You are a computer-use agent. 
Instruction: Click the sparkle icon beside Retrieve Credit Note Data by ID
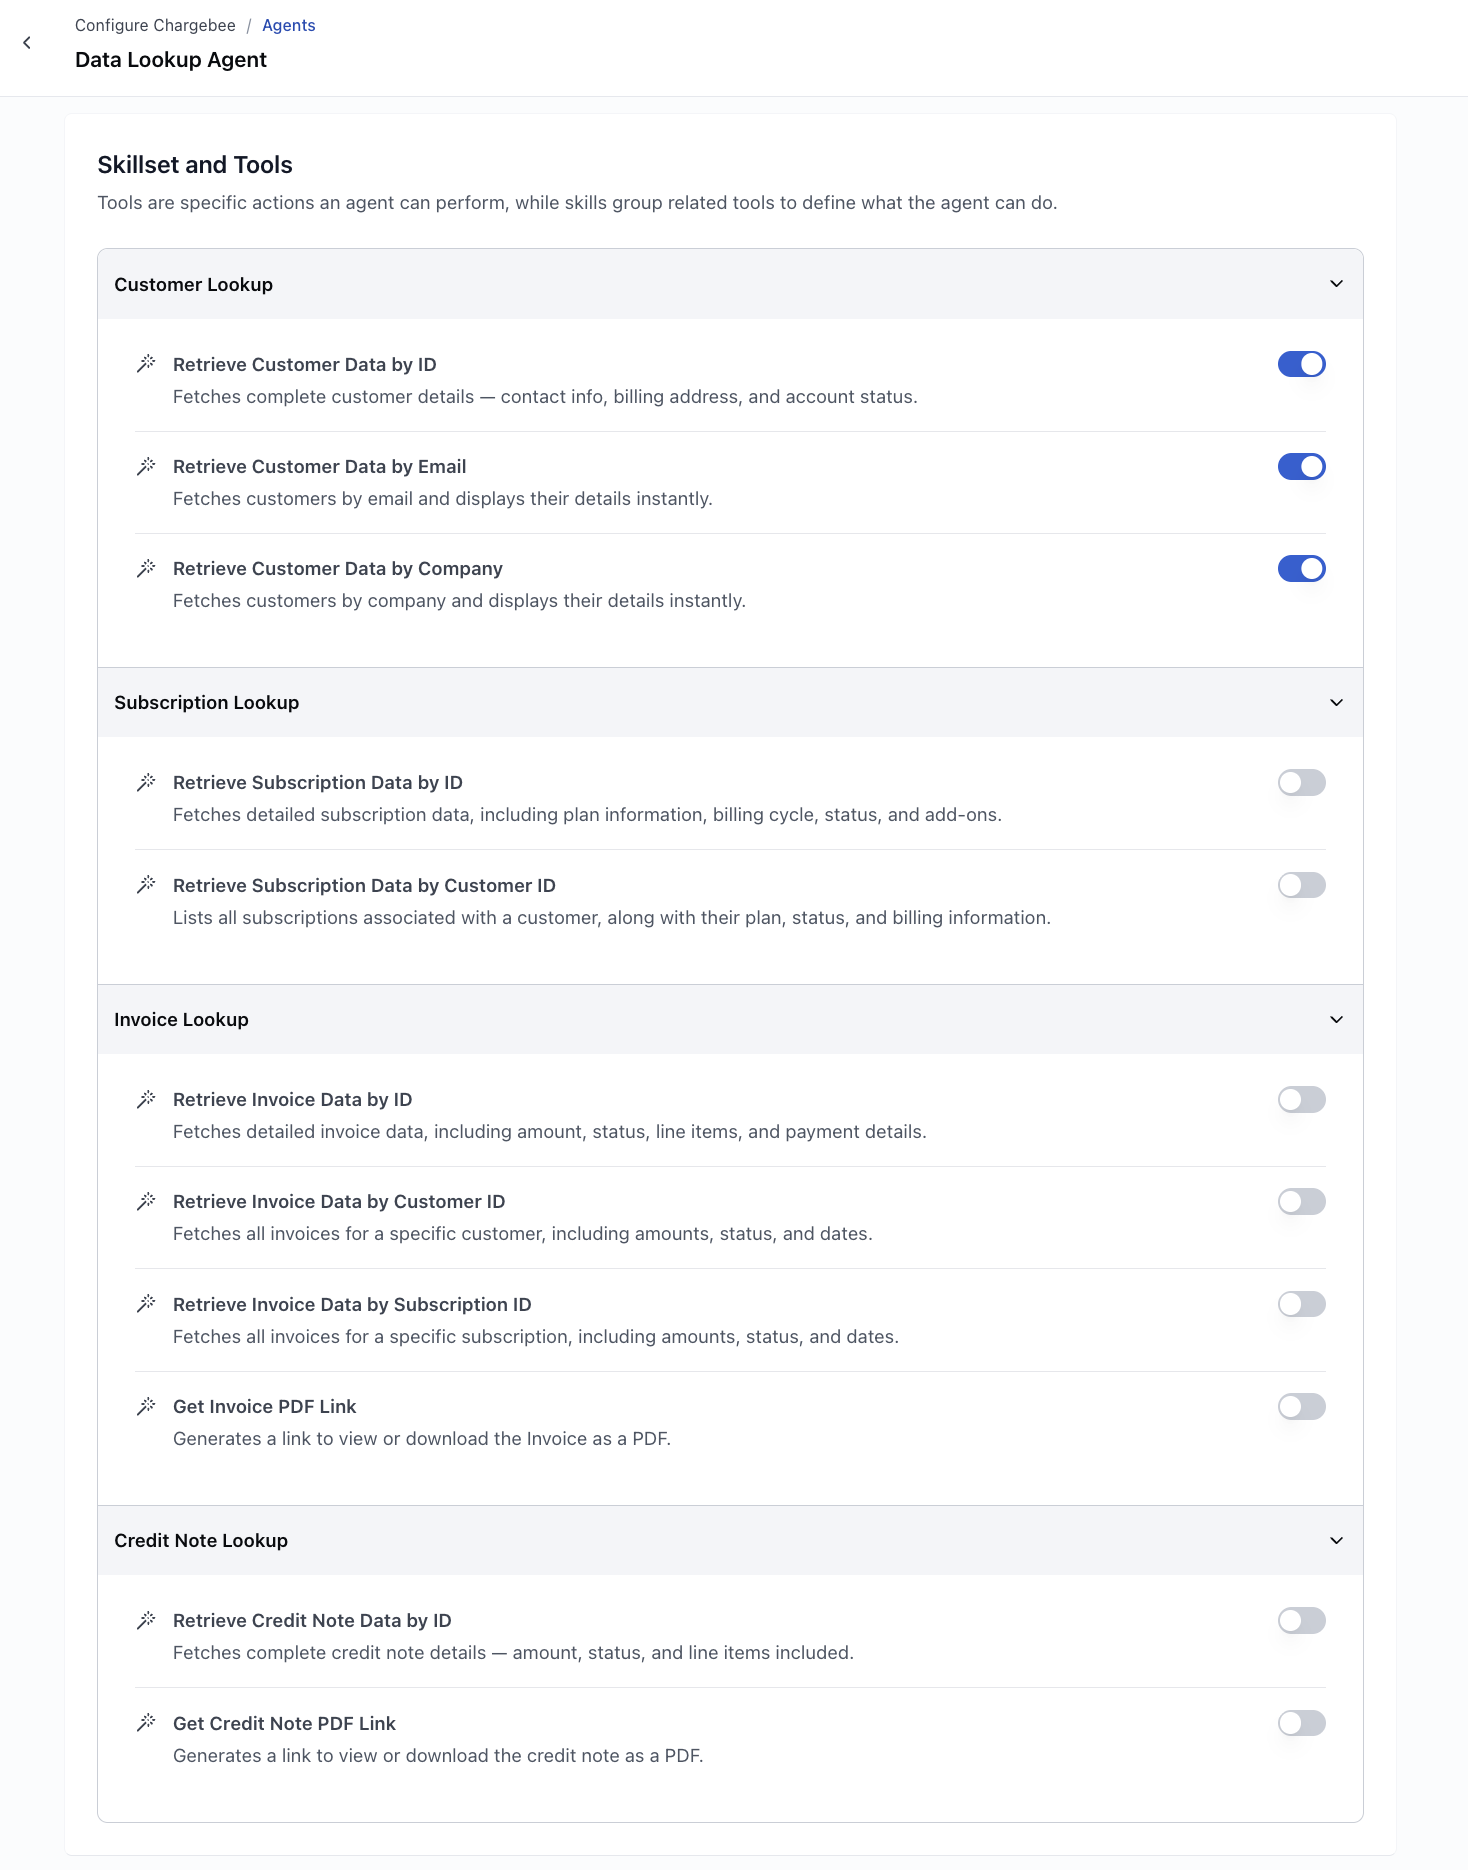tap(147, 1619)
